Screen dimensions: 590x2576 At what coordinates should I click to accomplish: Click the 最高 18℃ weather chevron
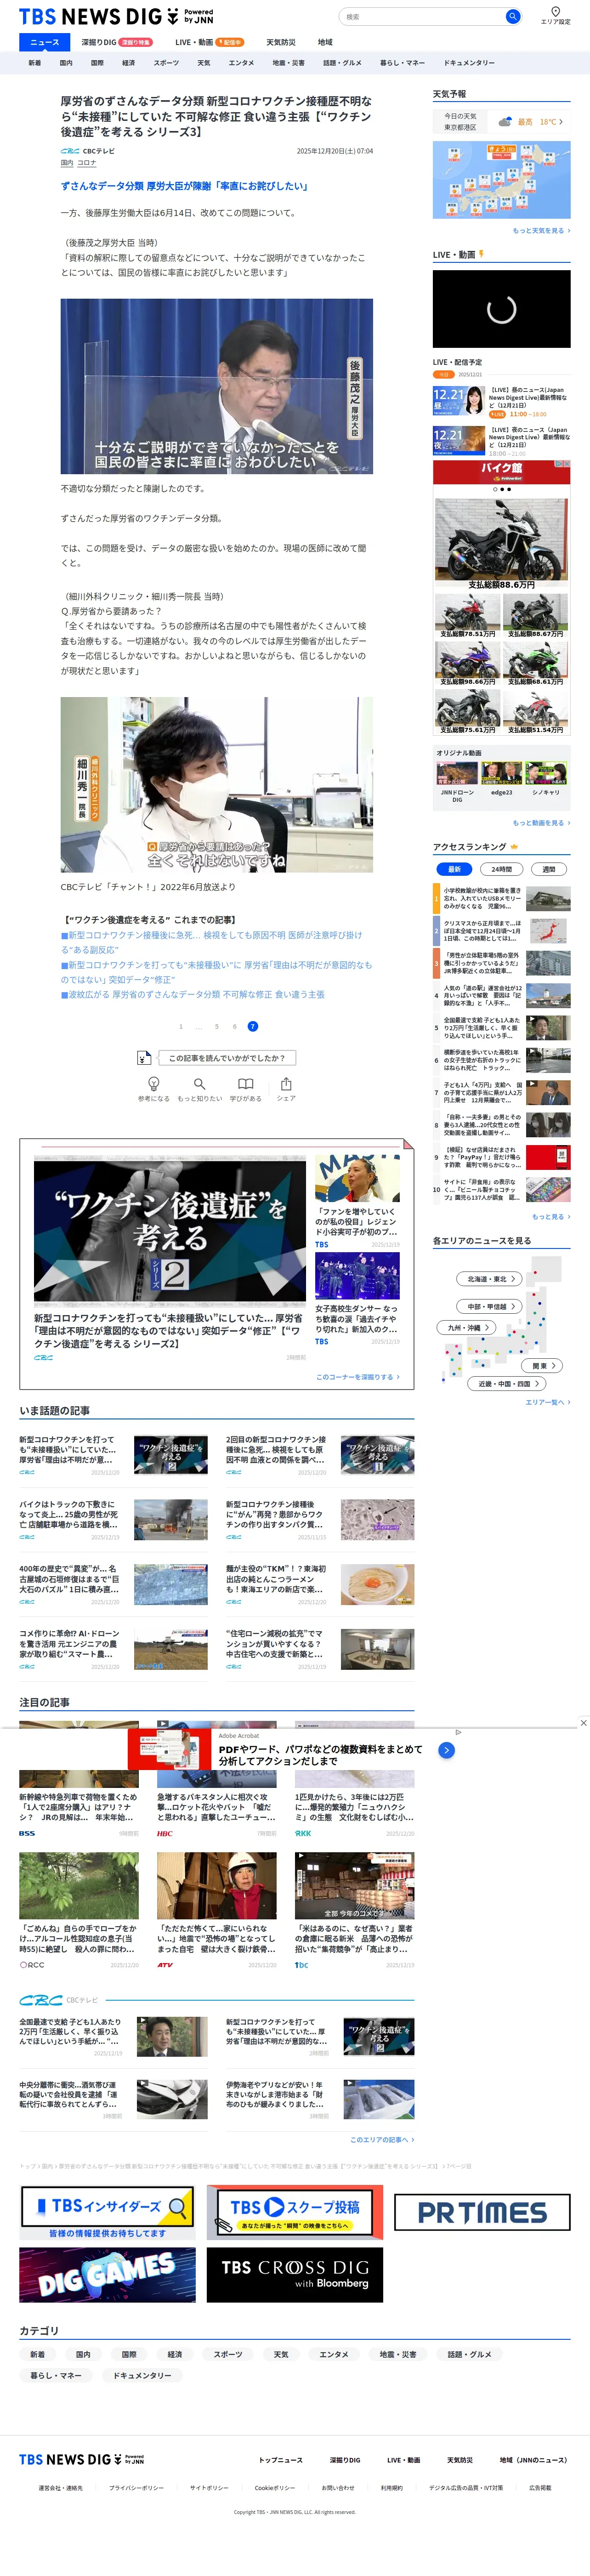click(x=561, y=122)
